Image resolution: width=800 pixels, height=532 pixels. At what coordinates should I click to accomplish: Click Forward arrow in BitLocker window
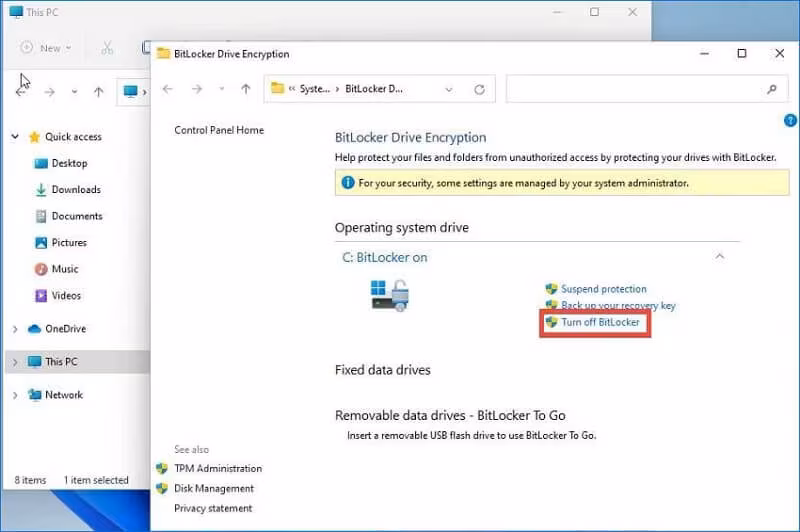pyautogui.click(x=196, y=89)
